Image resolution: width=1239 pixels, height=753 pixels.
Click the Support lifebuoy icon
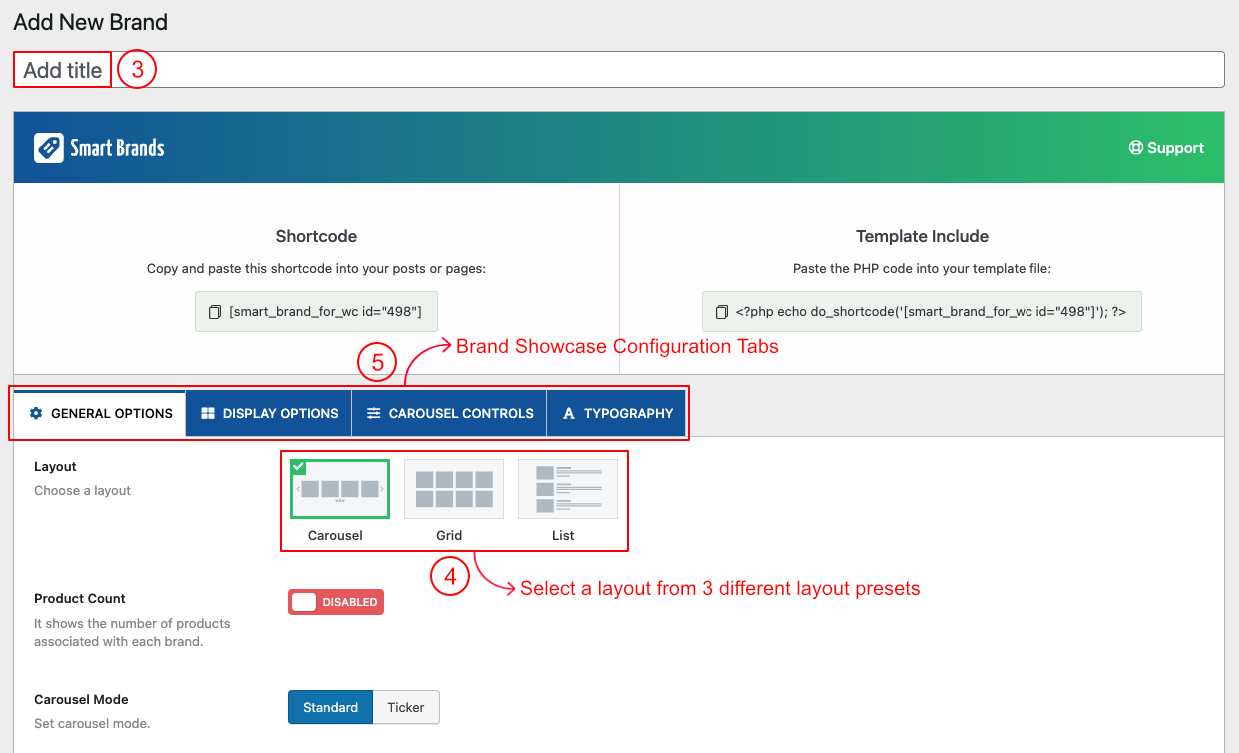tap(1135, 148)
